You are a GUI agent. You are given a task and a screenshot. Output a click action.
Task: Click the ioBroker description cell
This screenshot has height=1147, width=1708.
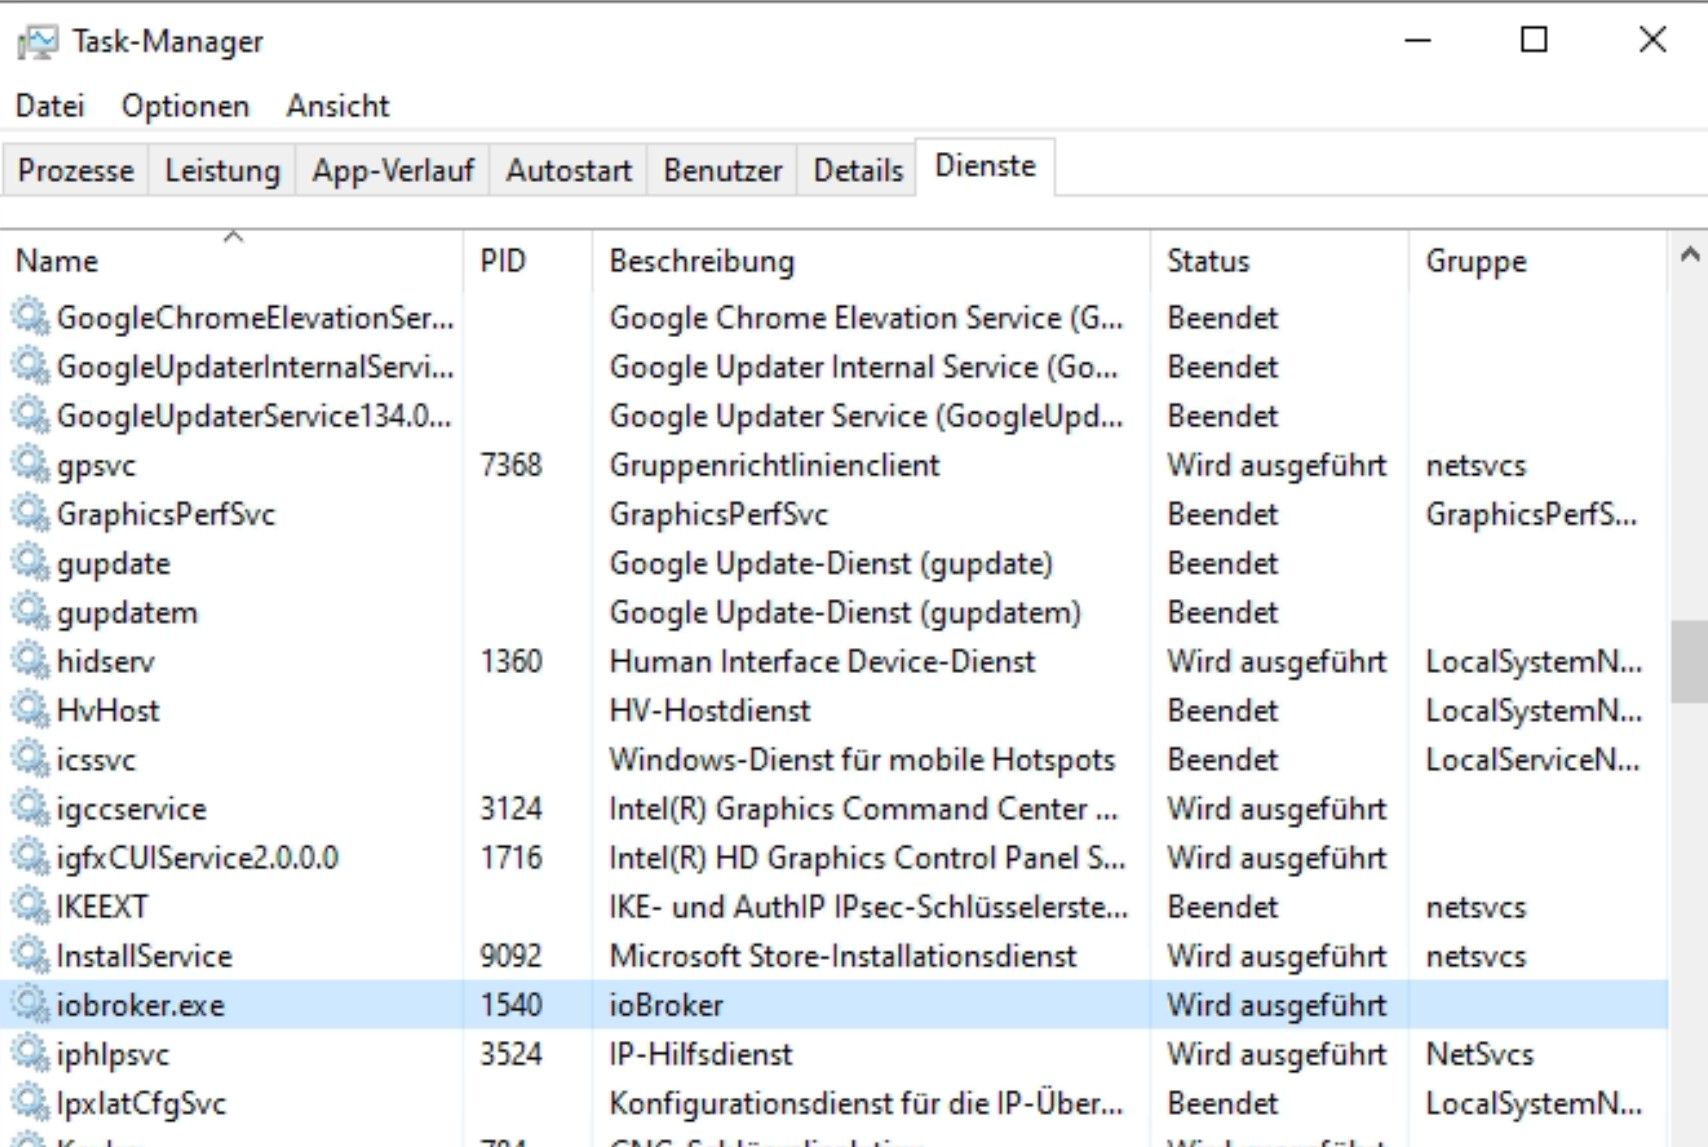pos(666,1004)
